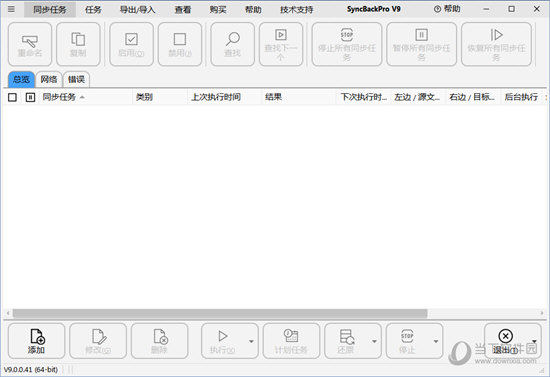Image resolution: width=550 pixels, height=377 pixels.
Task: Click the scrollbar left arrow
Action: [8, 313]
